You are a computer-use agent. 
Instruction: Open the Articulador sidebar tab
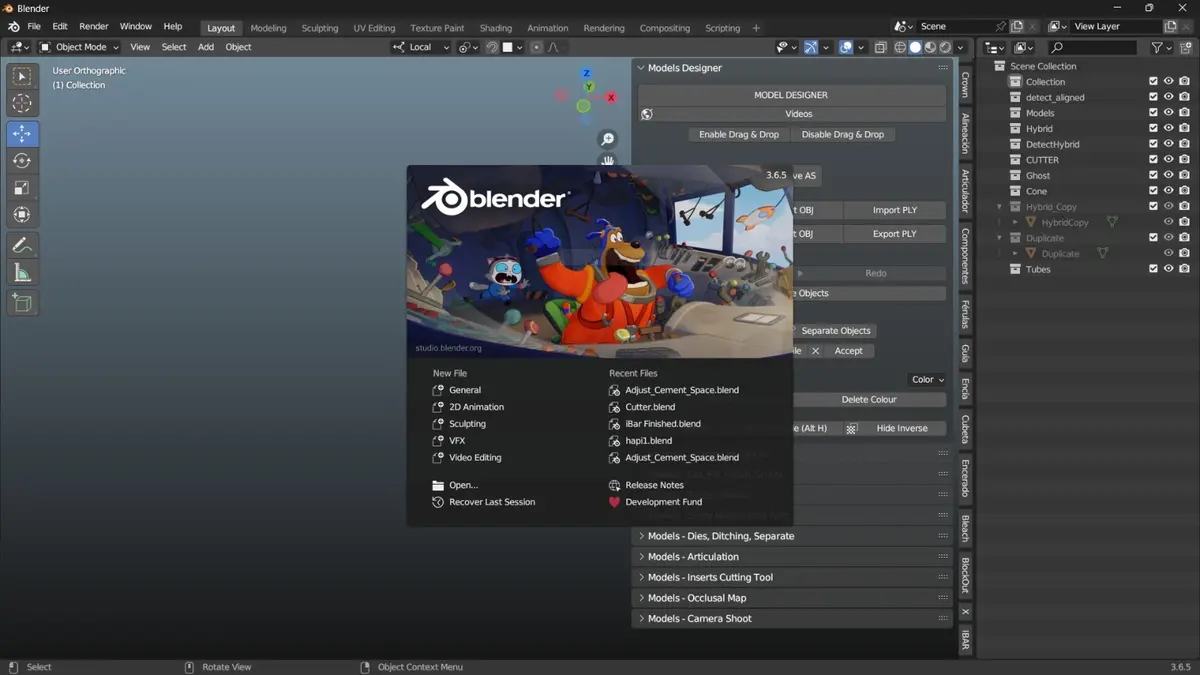pyautogui.click(x=965, y=192)
